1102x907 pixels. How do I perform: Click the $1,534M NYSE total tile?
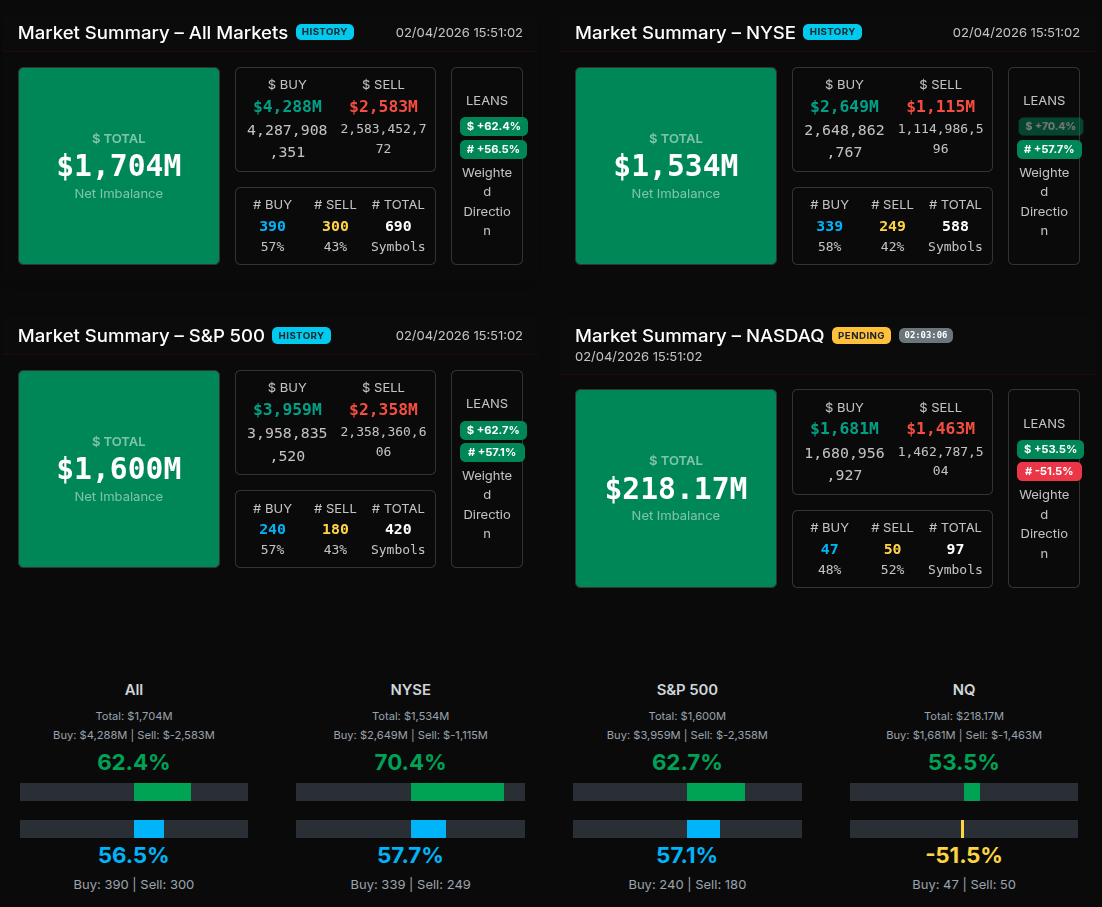point(676,166)
